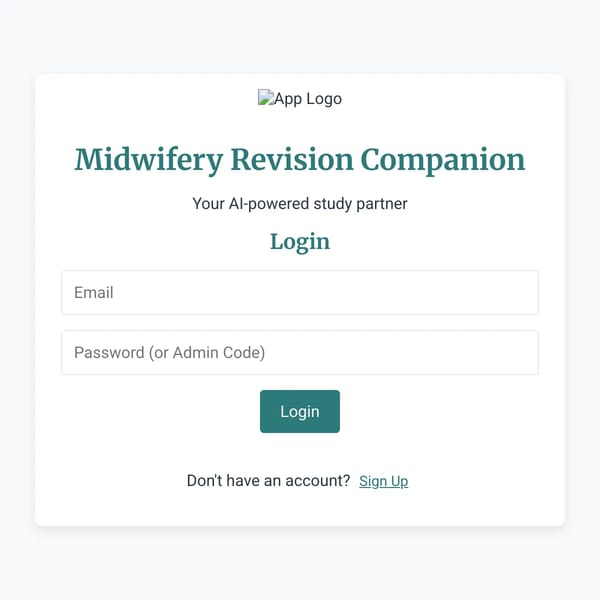Click the Login button's text label

click(x=300, y=412)
